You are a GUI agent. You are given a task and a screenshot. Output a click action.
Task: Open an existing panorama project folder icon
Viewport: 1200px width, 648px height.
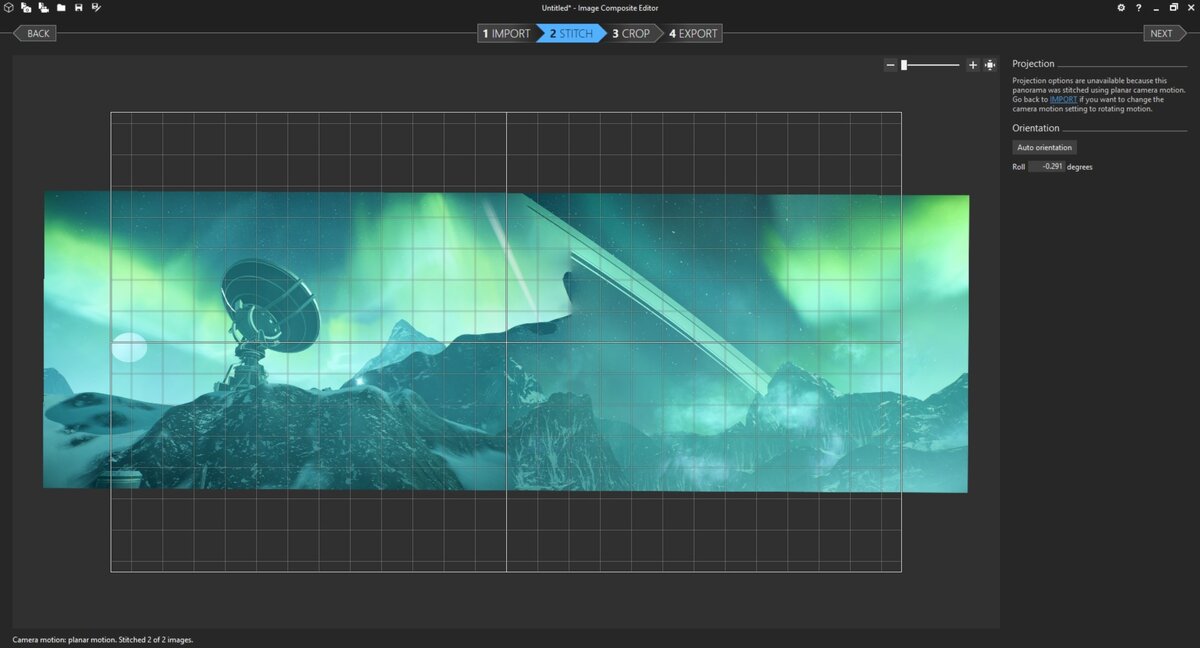(x=61, y=7)
